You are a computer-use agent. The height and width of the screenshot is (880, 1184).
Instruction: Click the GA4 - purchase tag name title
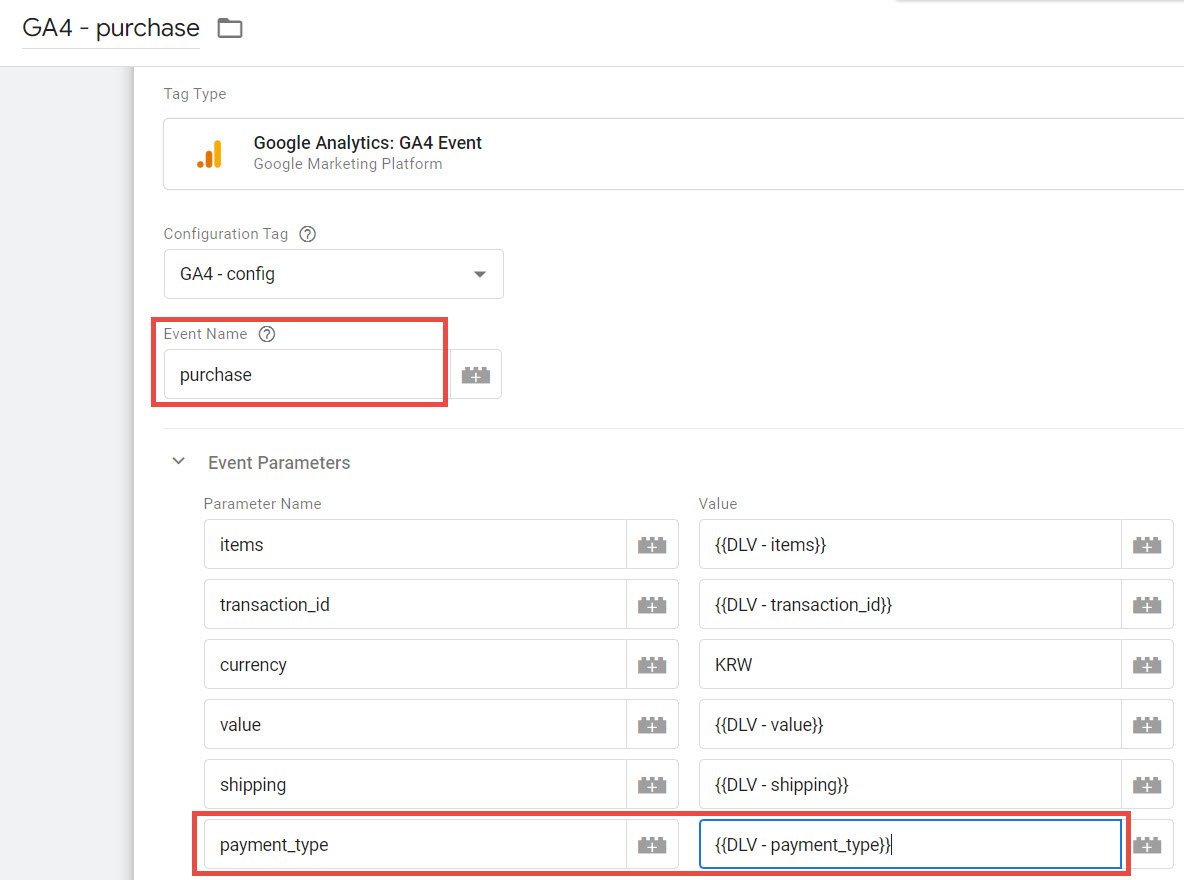click(111, 28)
